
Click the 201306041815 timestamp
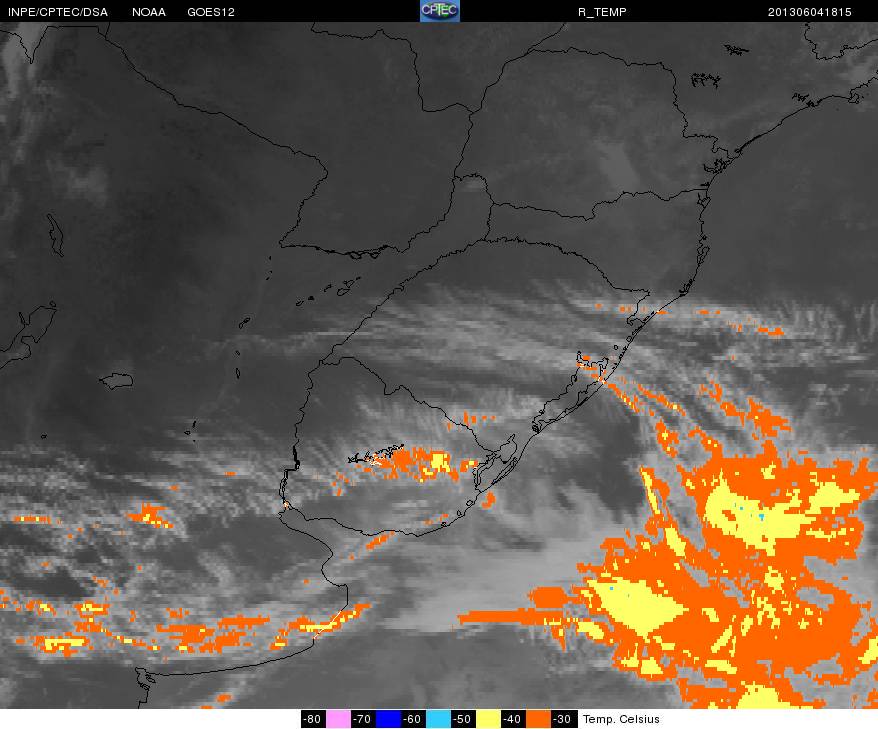coord(809,12)
